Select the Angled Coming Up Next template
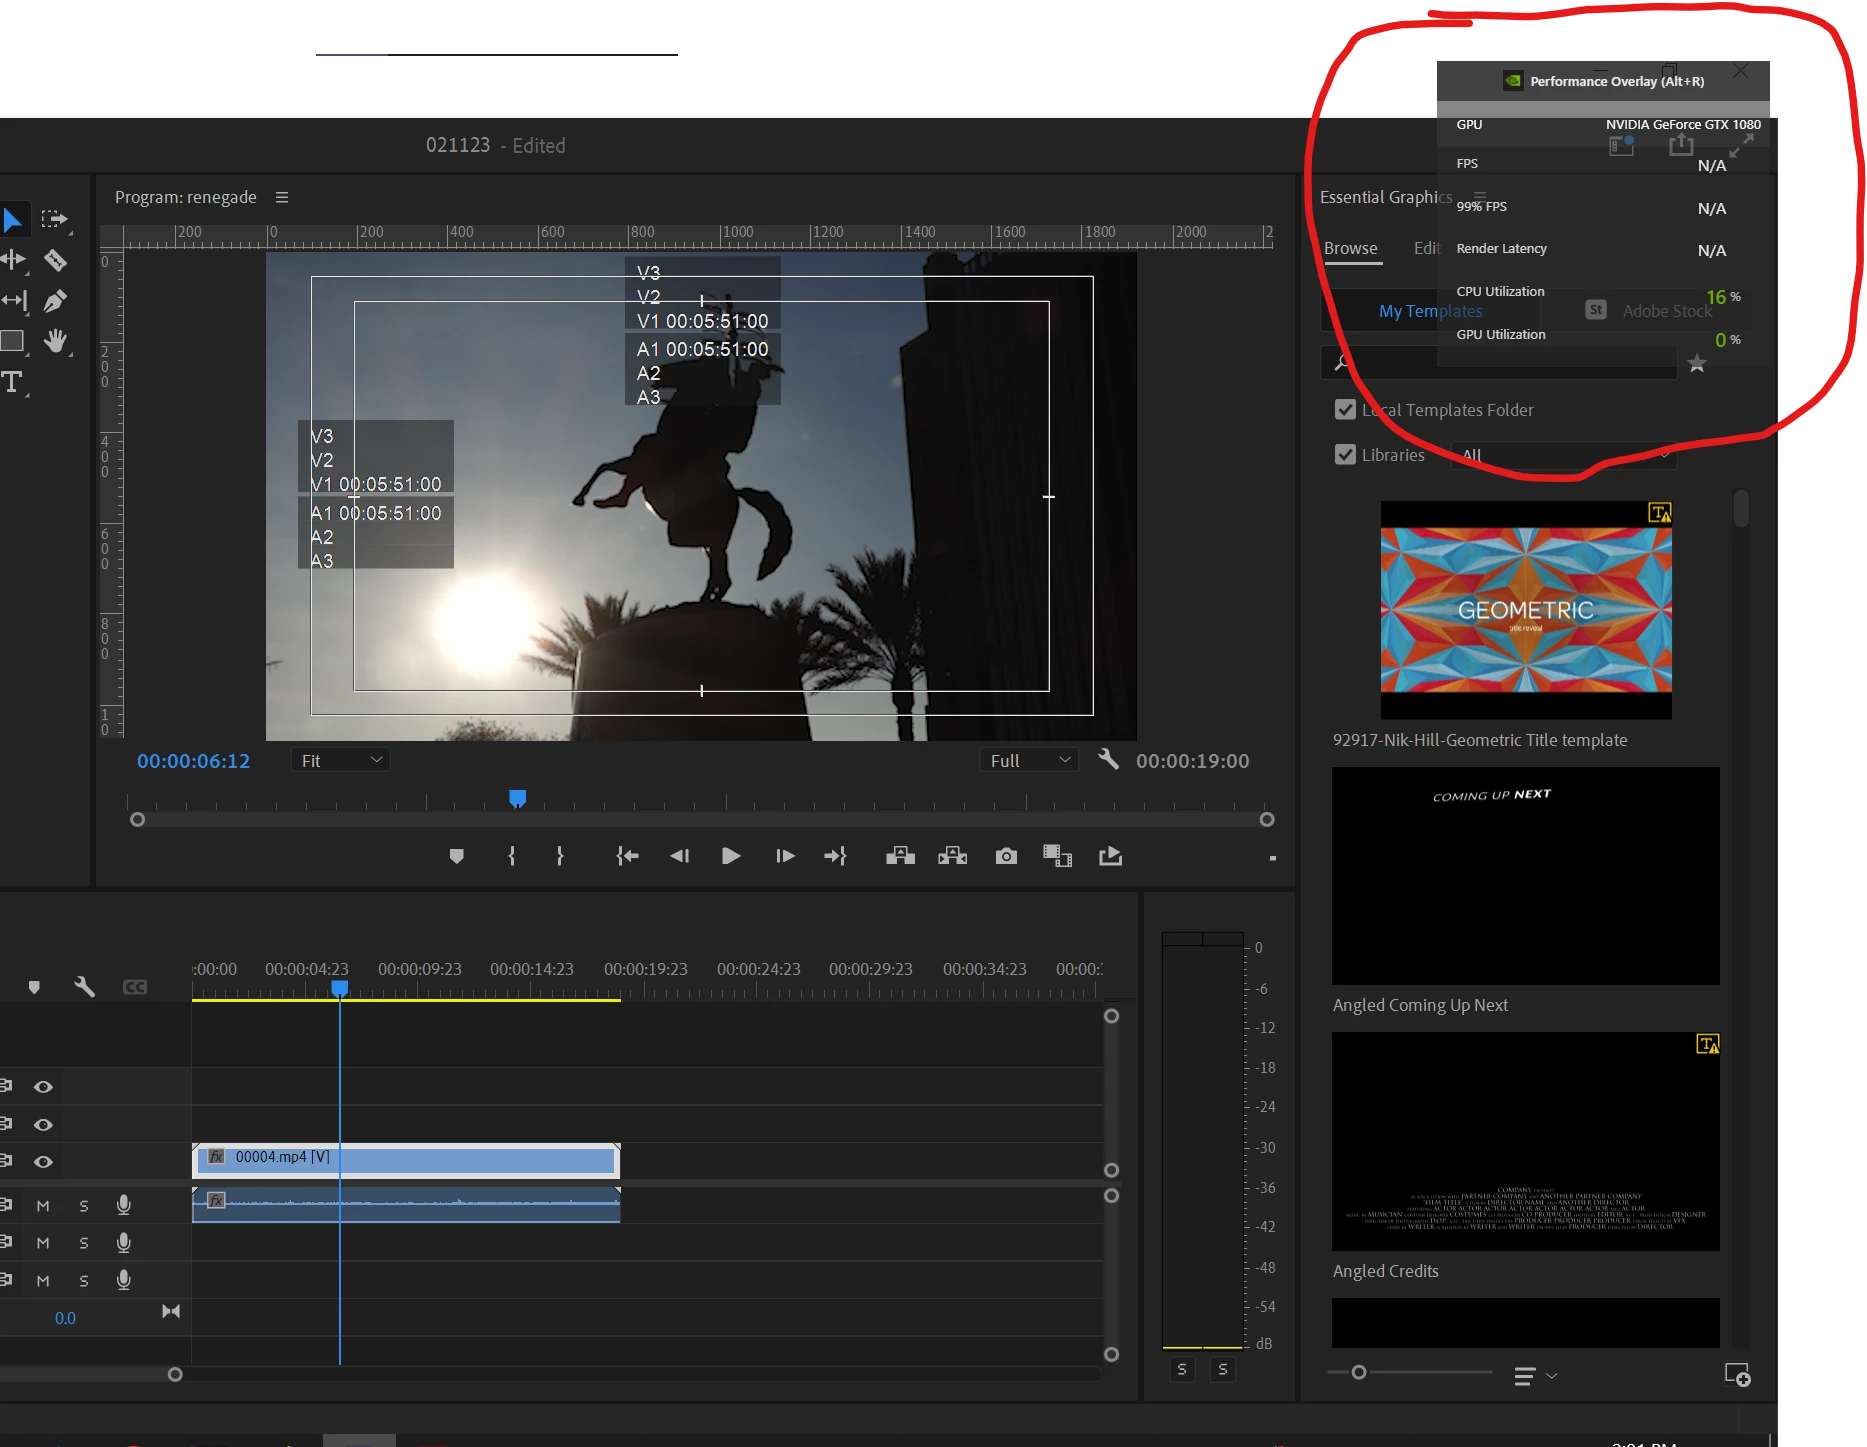Screen dimensions: 1867x1447 tap(1526, 875)
